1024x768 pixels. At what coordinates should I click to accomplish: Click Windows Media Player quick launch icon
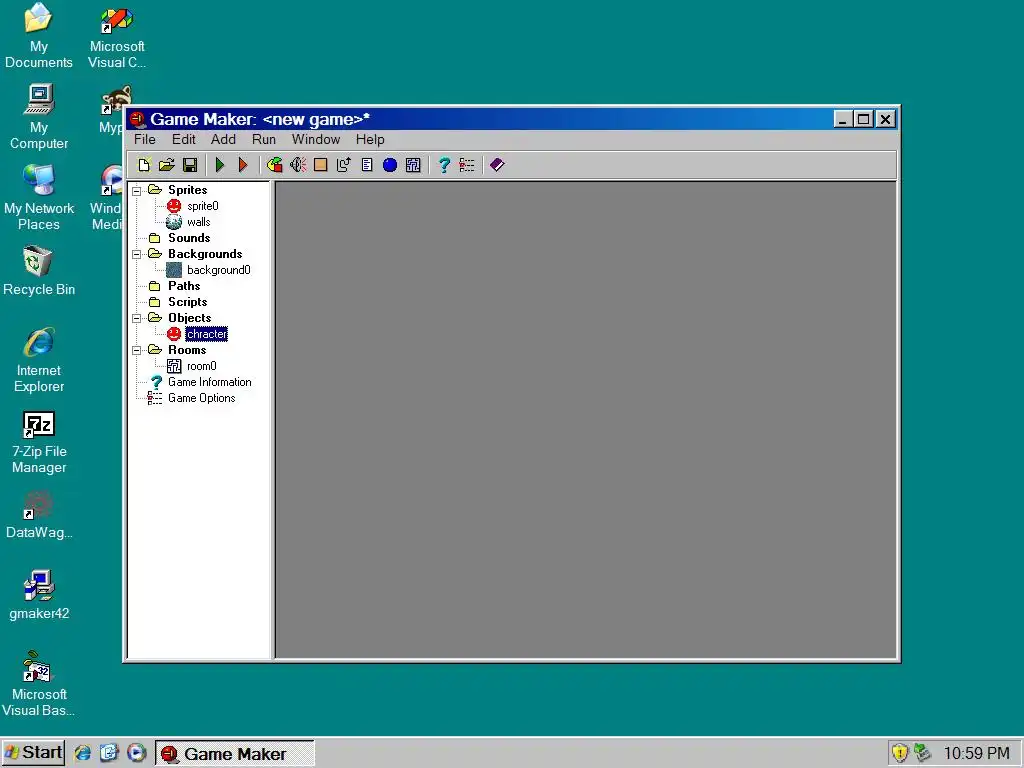[x=136, y=753]
